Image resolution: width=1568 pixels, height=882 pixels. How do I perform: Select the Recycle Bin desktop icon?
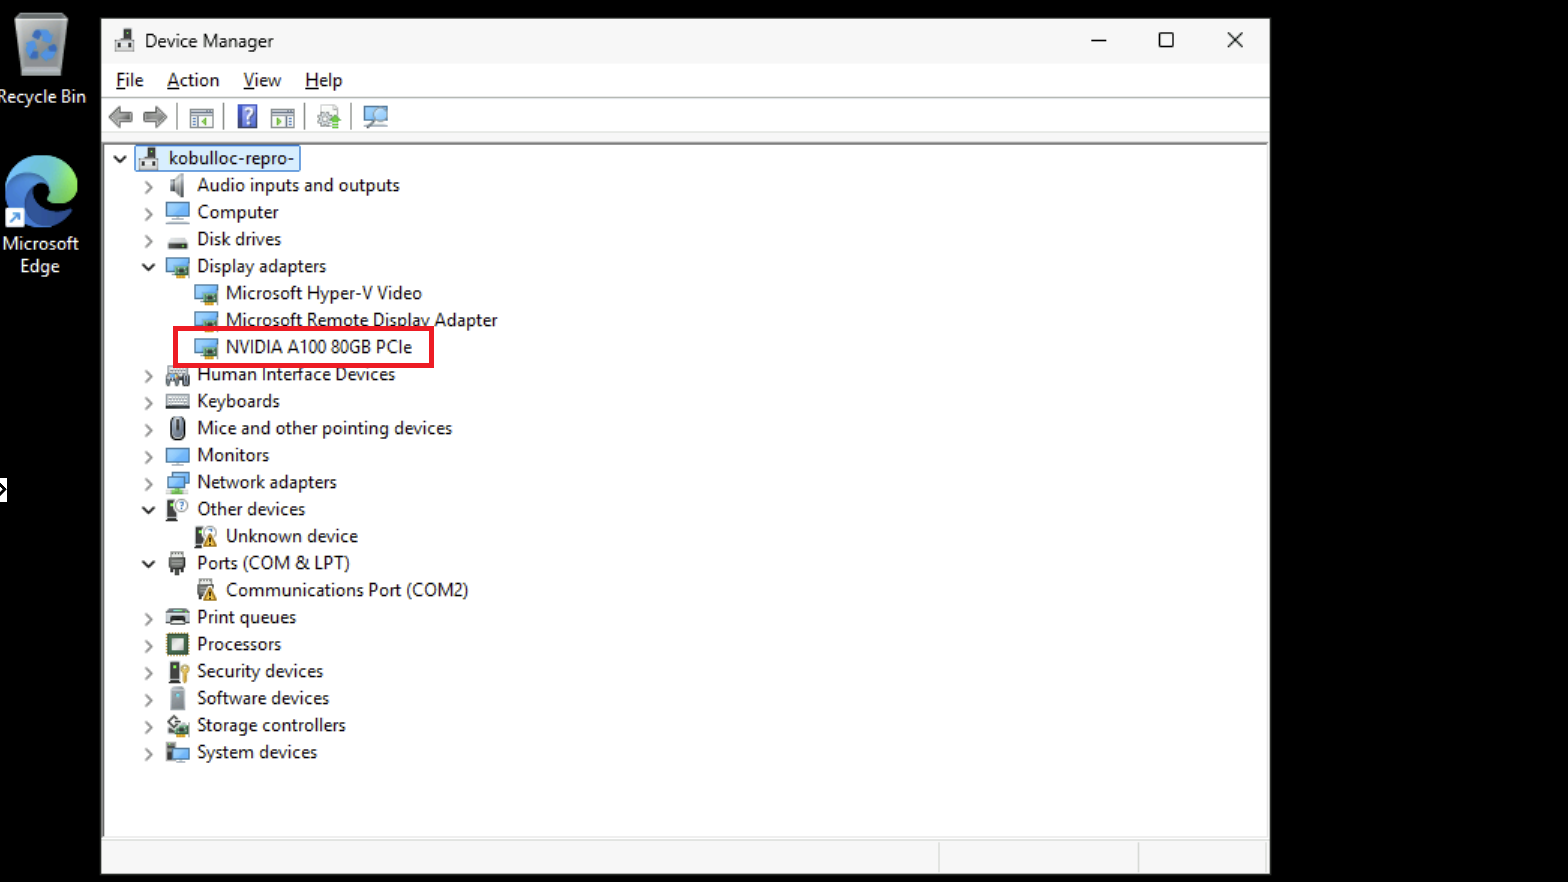pyautogui.click(x=42, y=60)
